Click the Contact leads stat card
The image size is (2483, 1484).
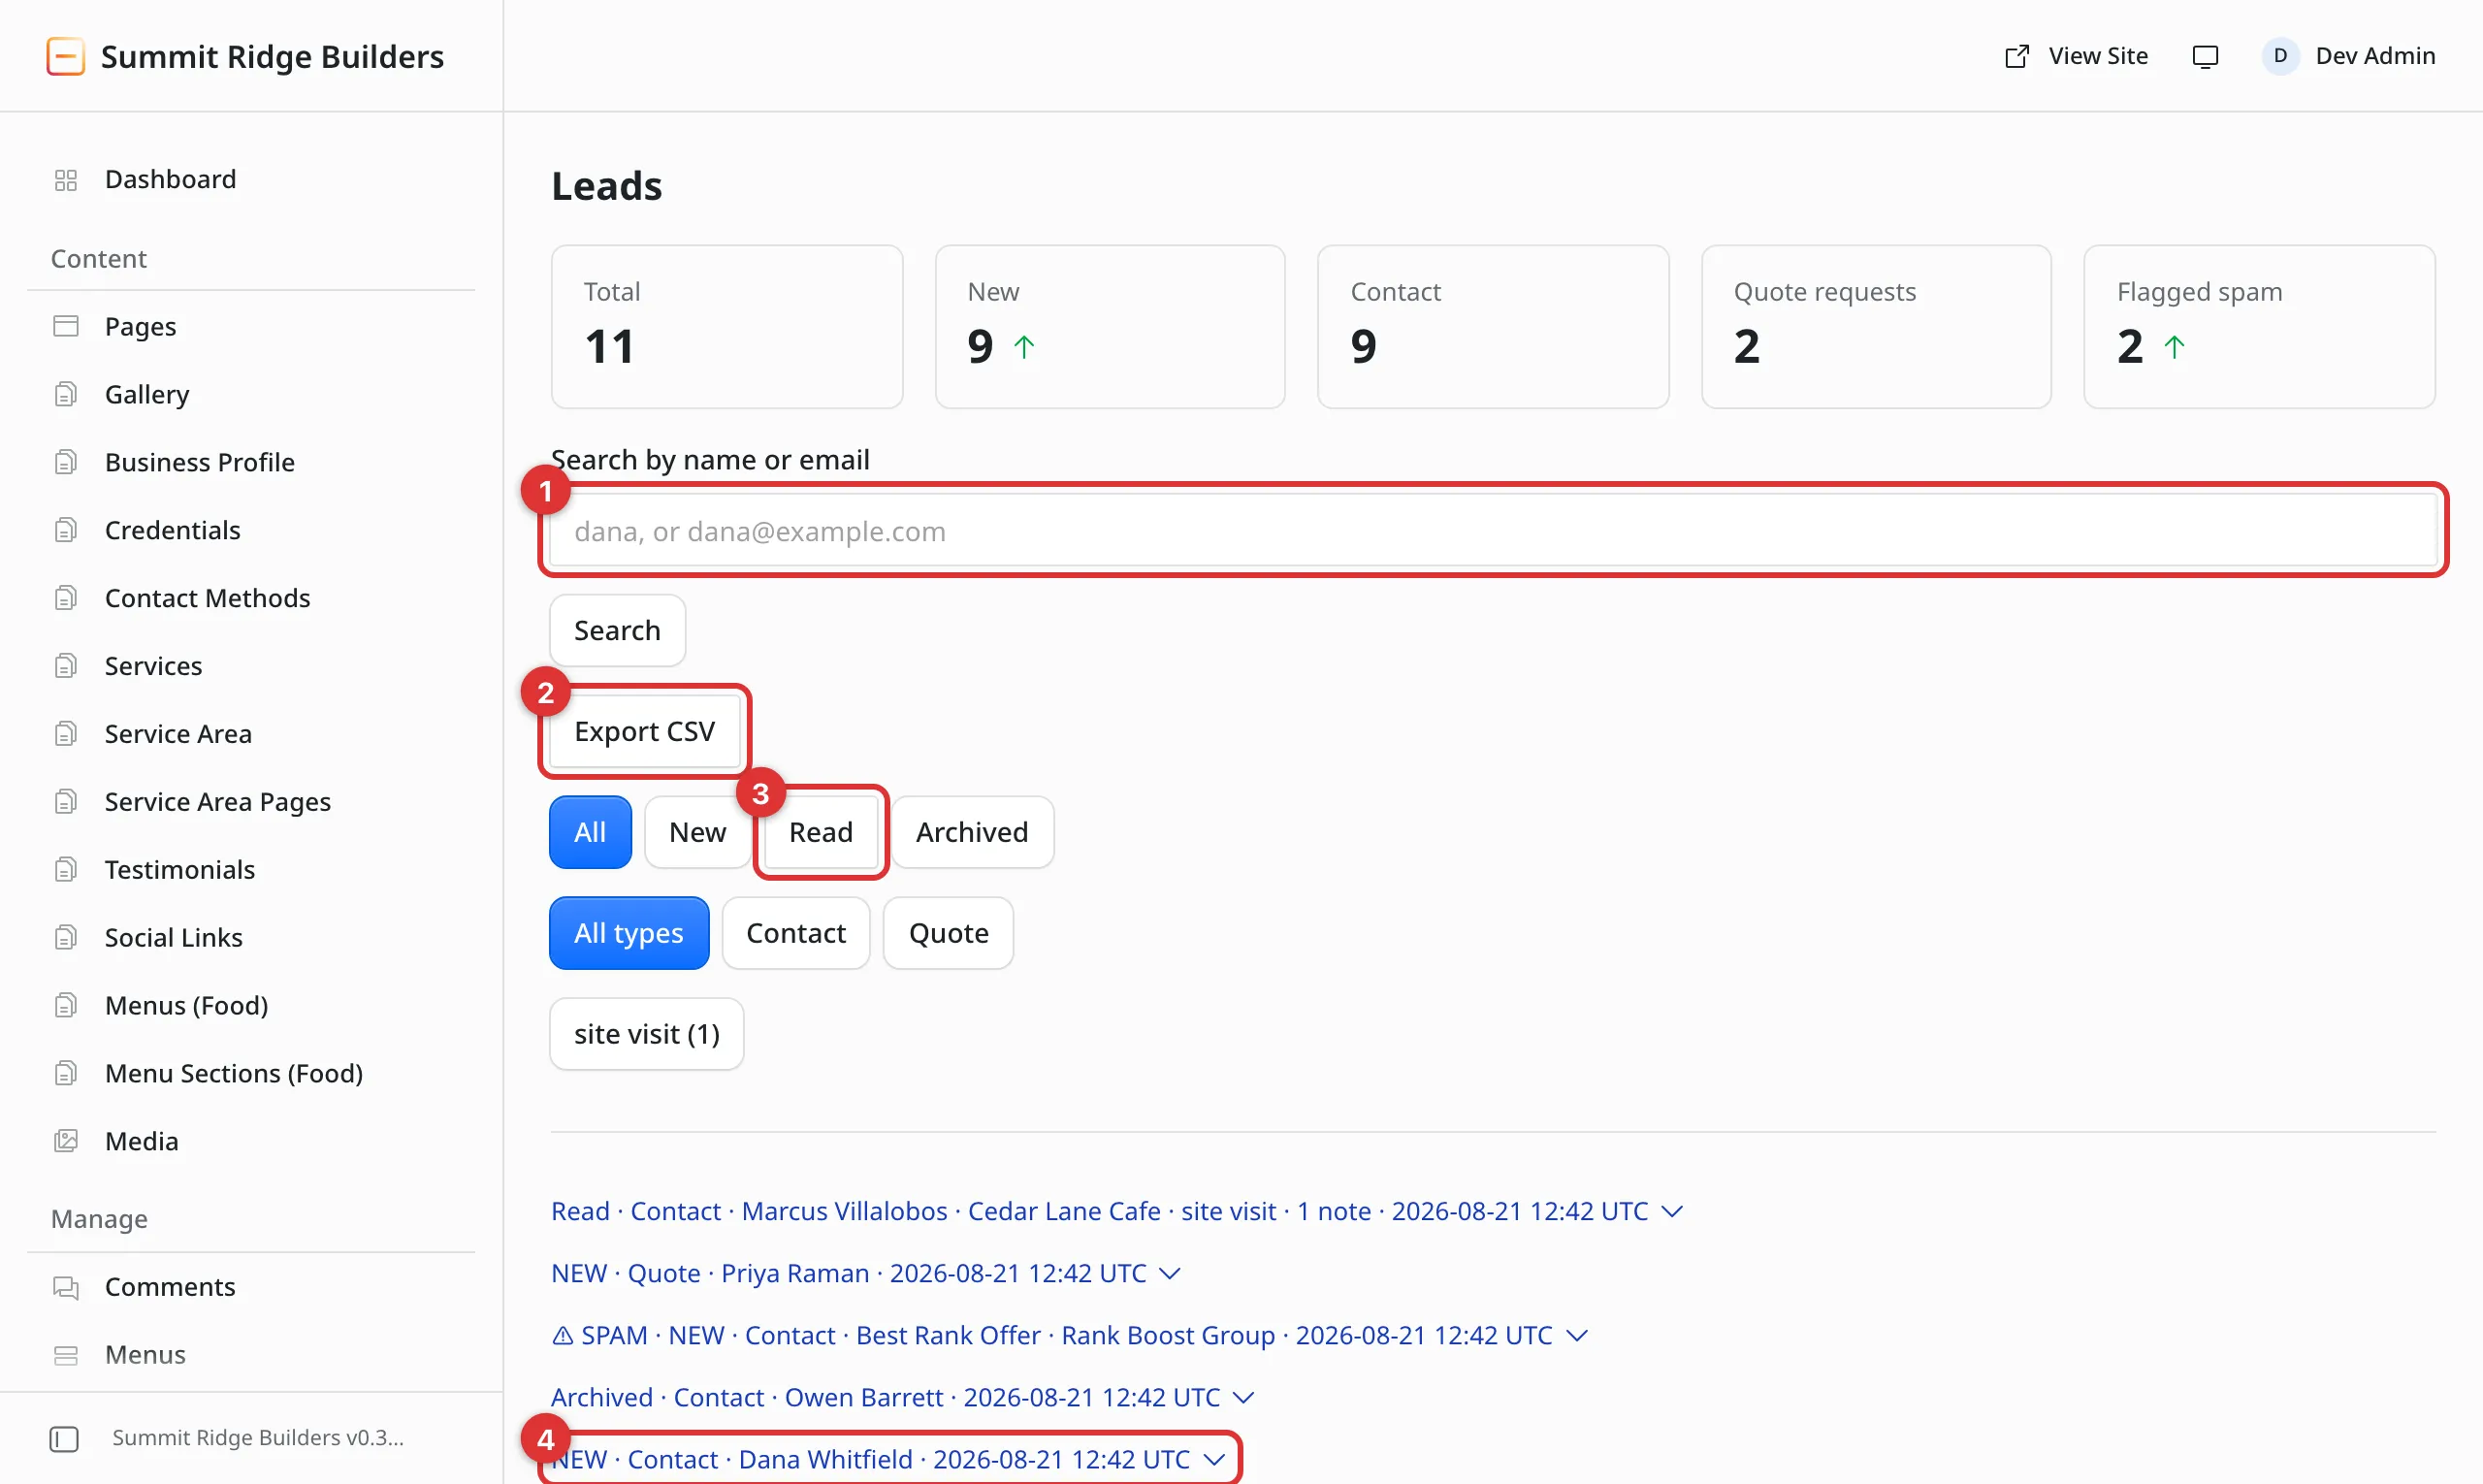click(1493, 327)
